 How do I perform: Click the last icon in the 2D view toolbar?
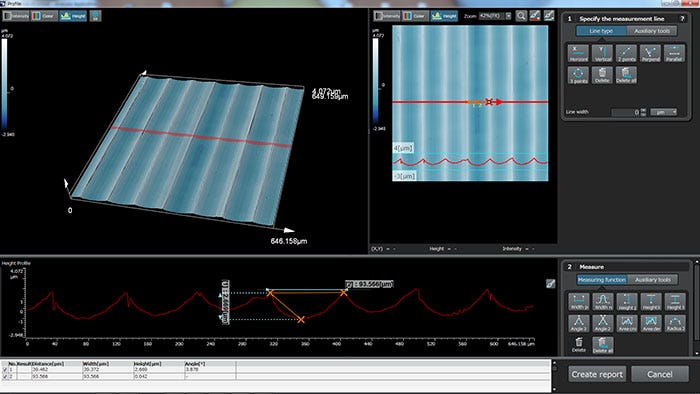coord(549,16)
